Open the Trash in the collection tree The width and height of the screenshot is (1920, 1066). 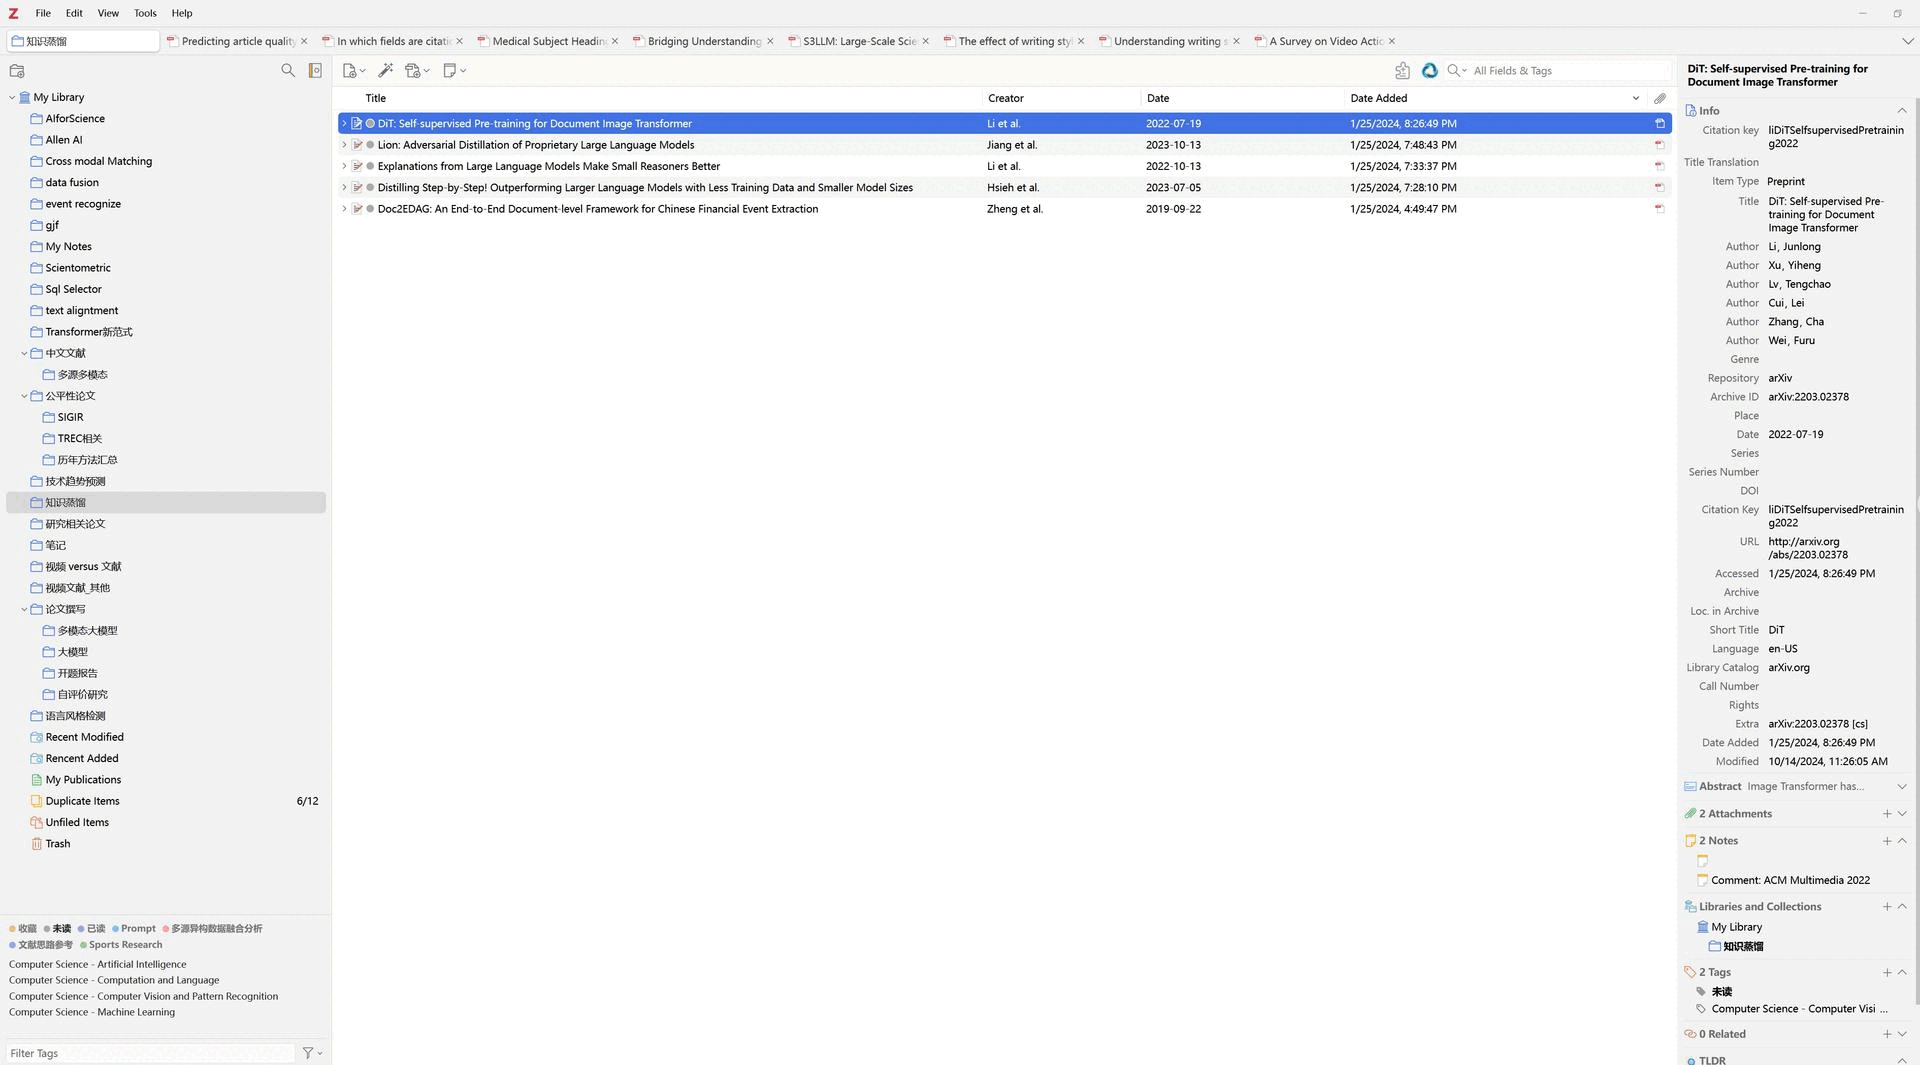point(58,845)
